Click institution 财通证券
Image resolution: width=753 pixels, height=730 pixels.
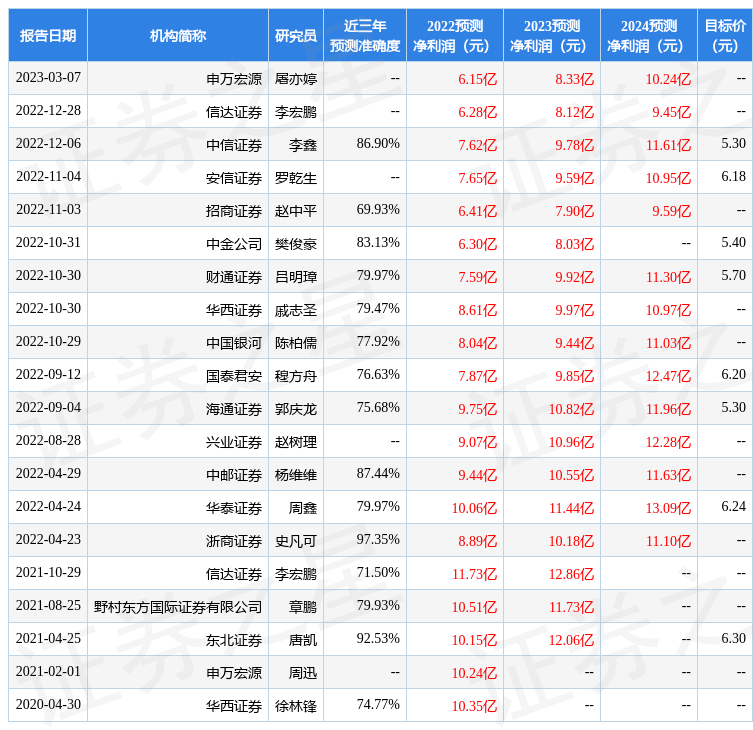(234, 277)
